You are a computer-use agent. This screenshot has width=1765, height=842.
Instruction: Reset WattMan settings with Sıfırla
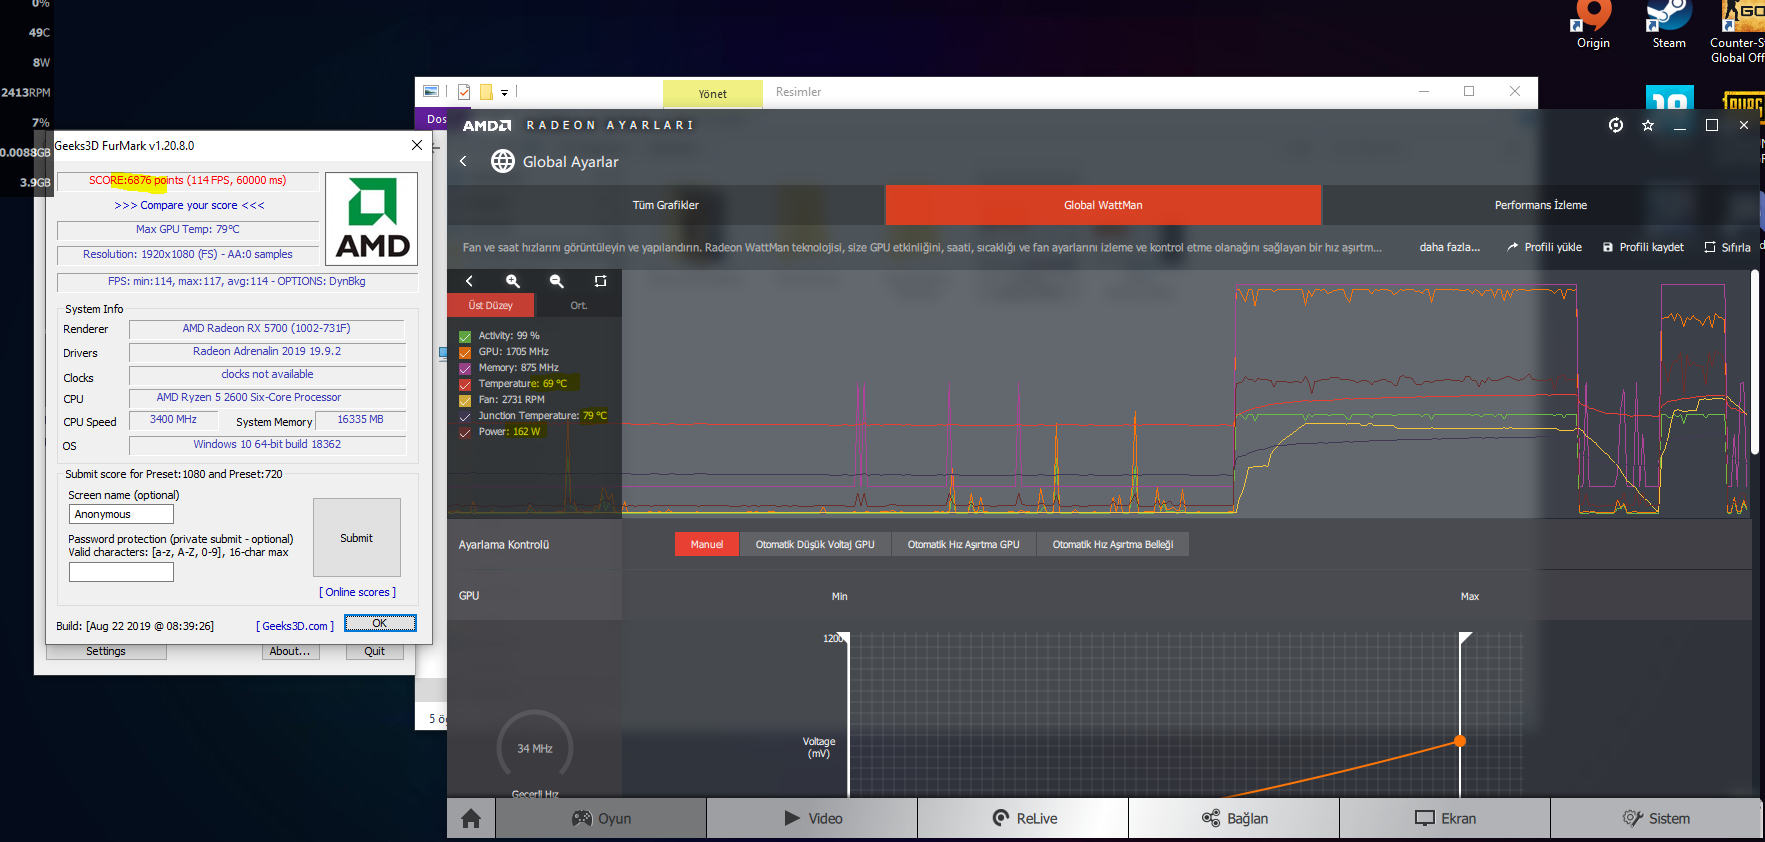[1727, 247]
